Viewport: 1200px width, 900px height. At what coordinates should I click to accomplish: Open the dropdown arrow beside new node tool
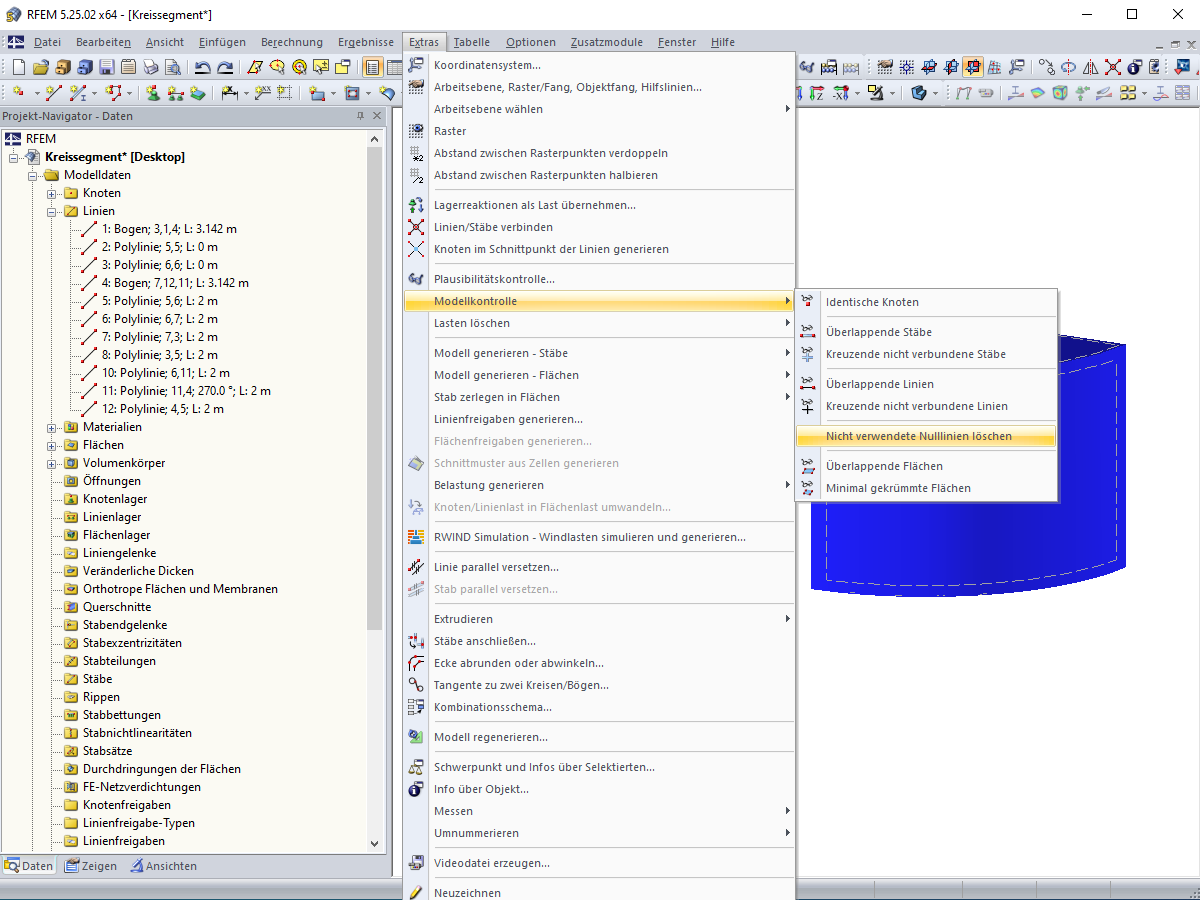[37, 93]
